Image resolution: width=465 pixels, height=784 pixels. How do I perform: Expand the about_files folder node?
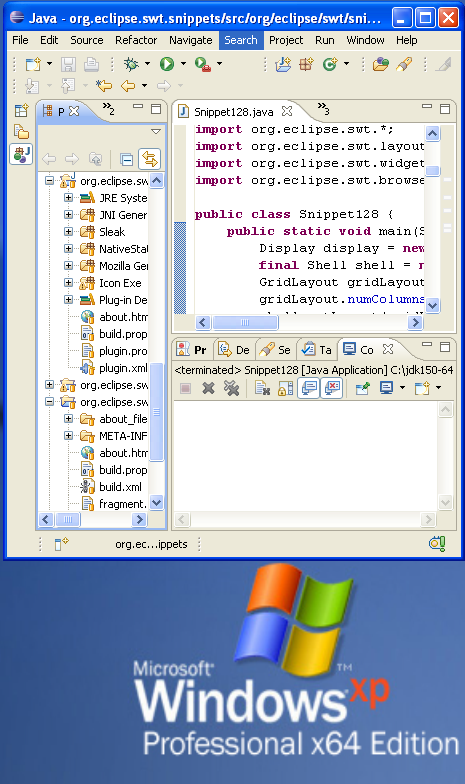pyautogui.click(x=68, y=419)
